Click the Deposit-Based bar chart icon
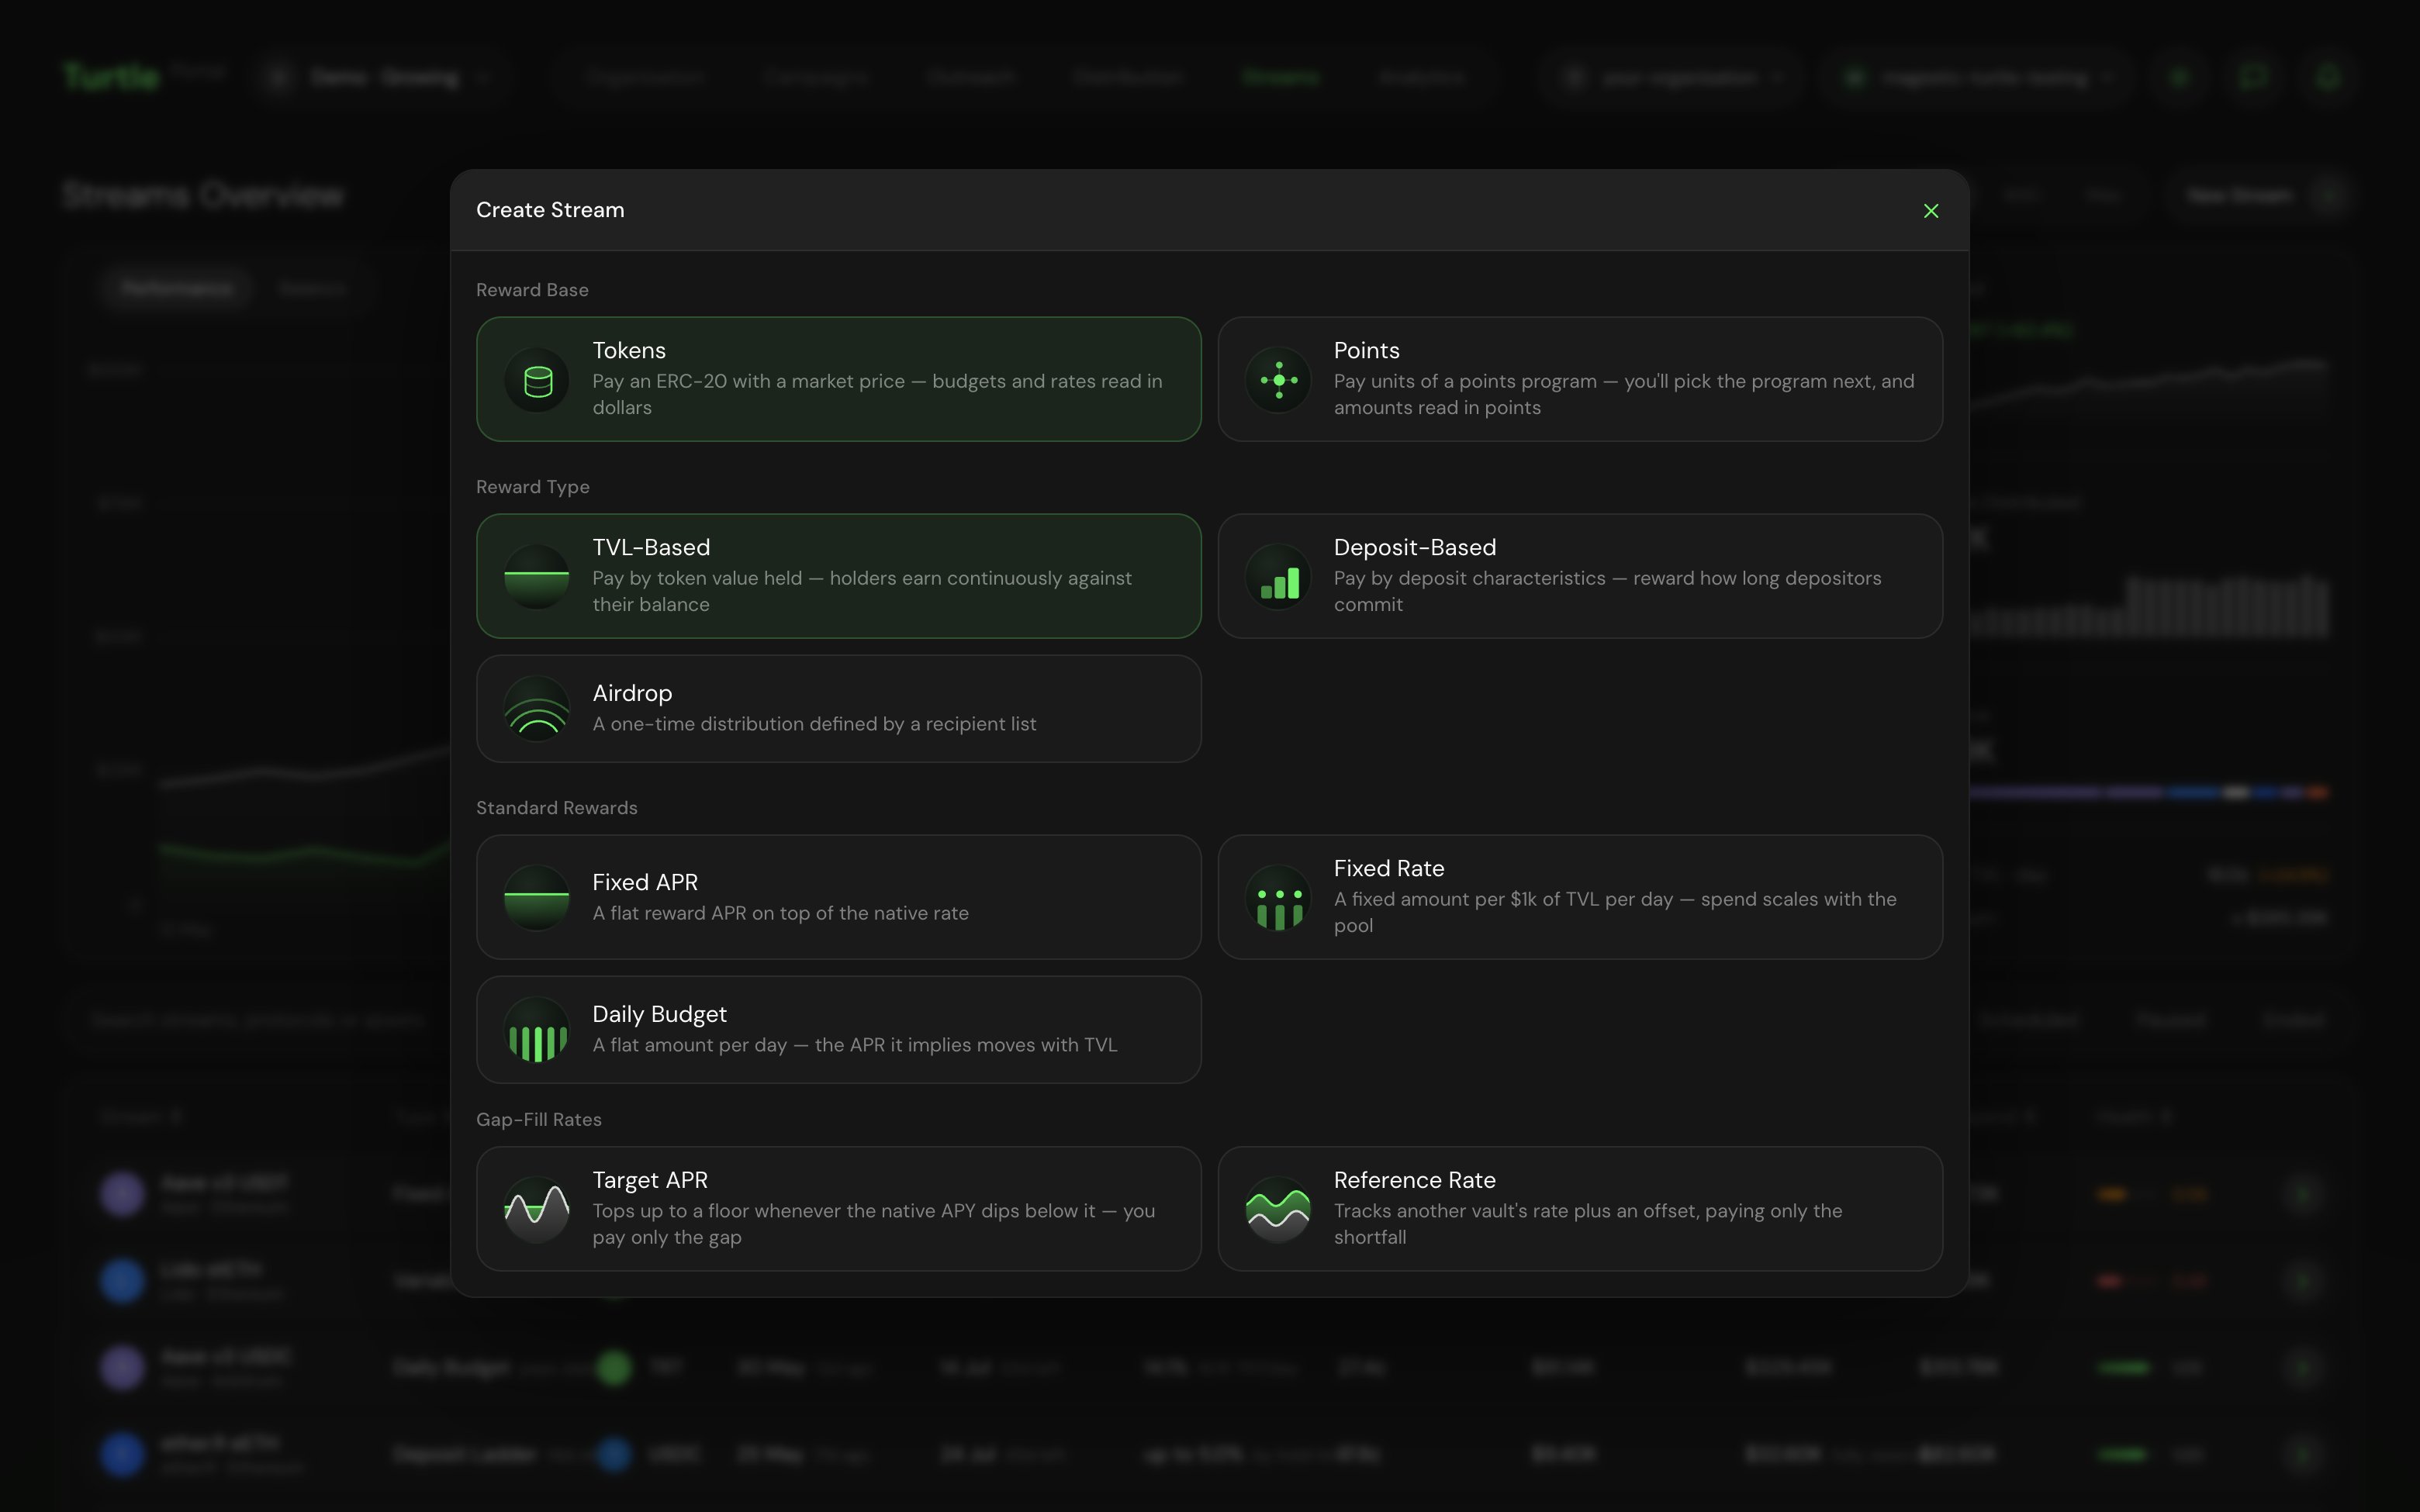Screen dimensions: 2420x1512 tap(1278, 577)
